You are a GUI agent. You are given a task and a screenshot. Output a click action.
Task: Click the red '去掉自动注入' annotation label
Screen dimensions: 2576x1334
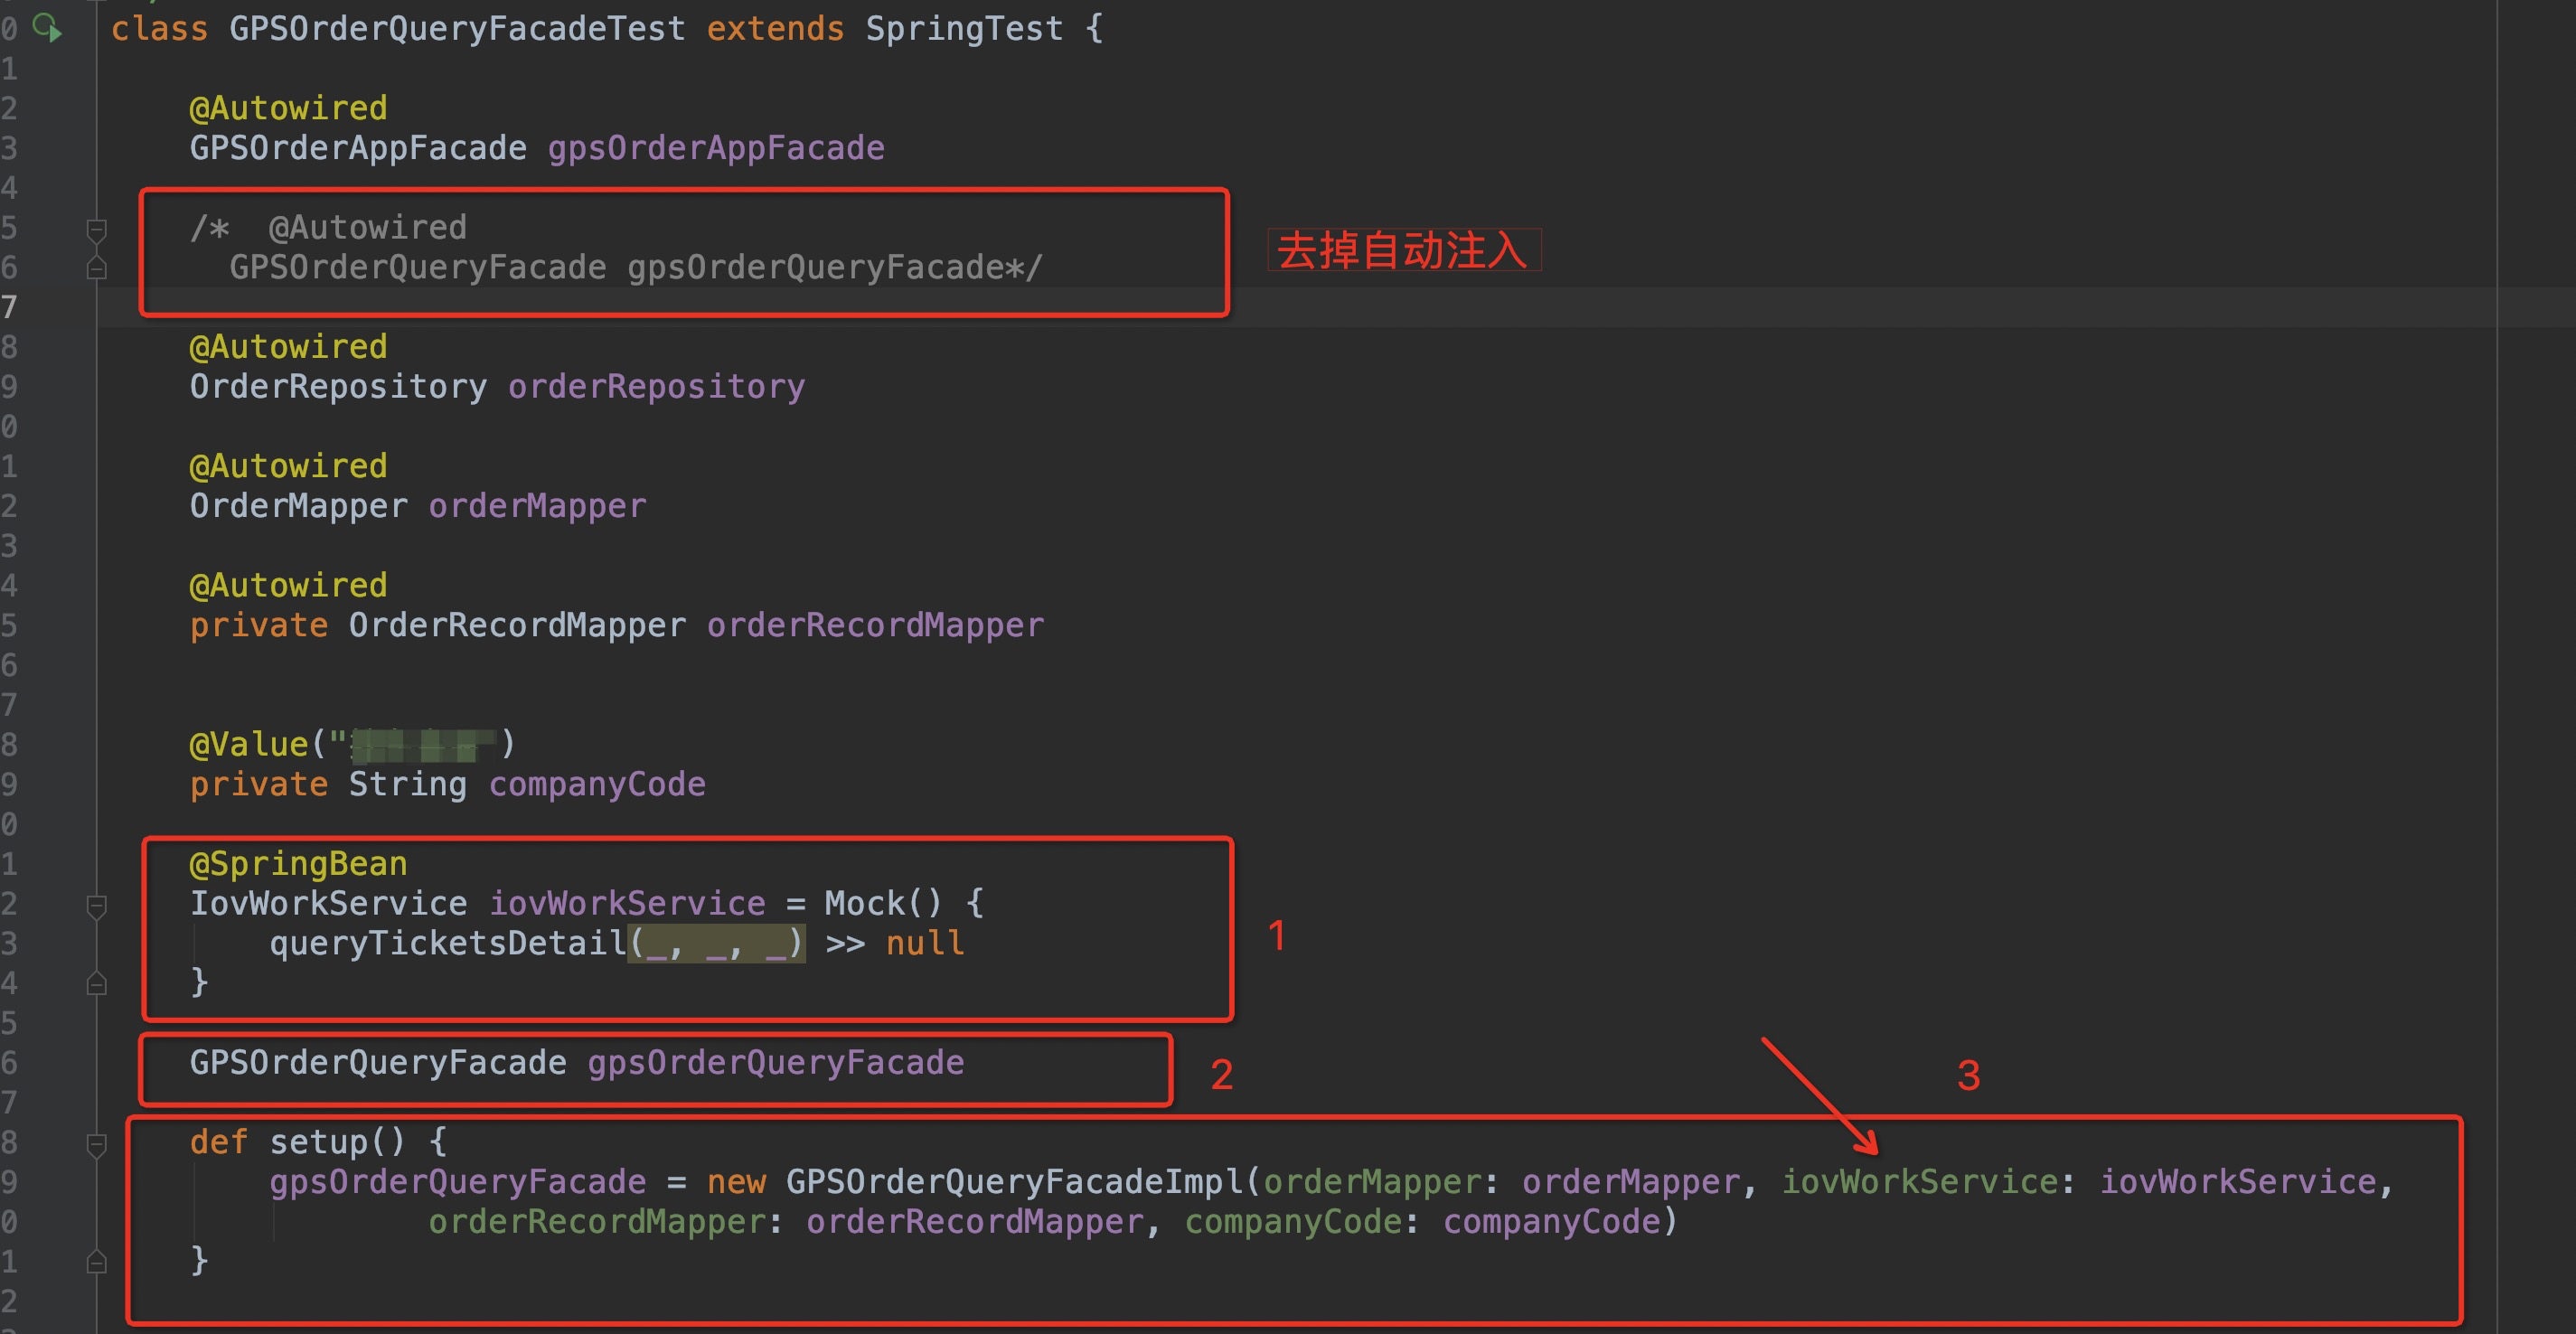1402,250
